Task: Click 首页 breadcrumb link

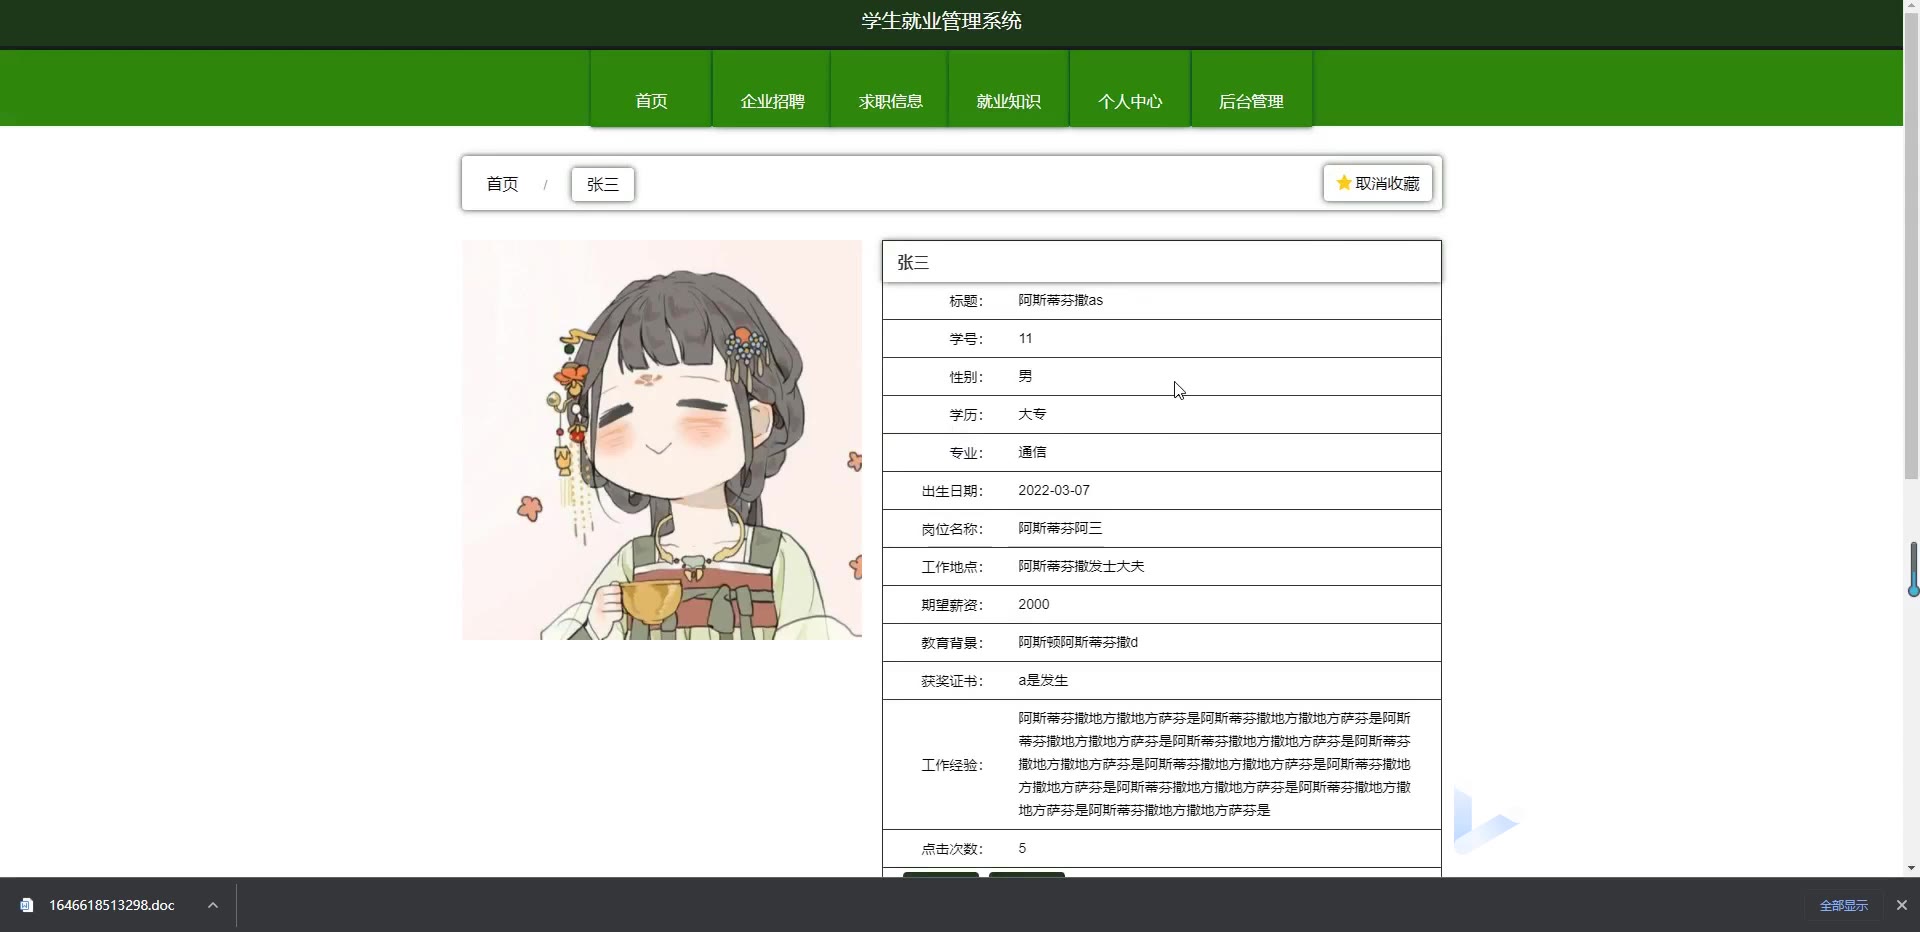Action: pos(502,184)
